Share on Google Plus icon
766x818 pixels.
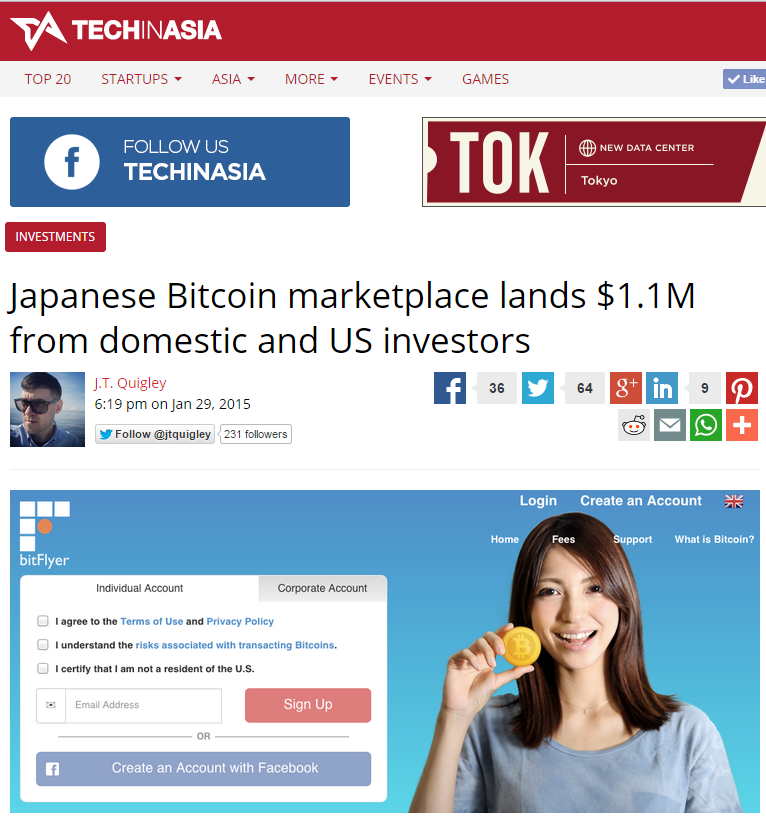pos(626,388)
